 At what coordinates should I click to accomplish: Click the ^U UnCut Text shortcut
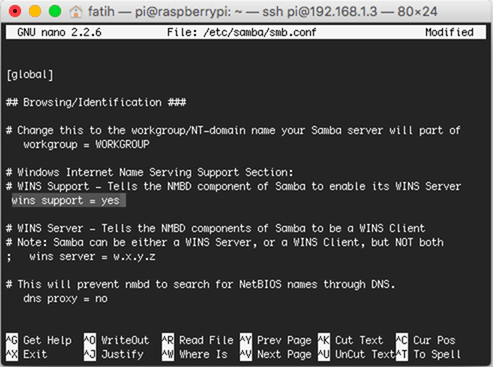pos(356,354)
